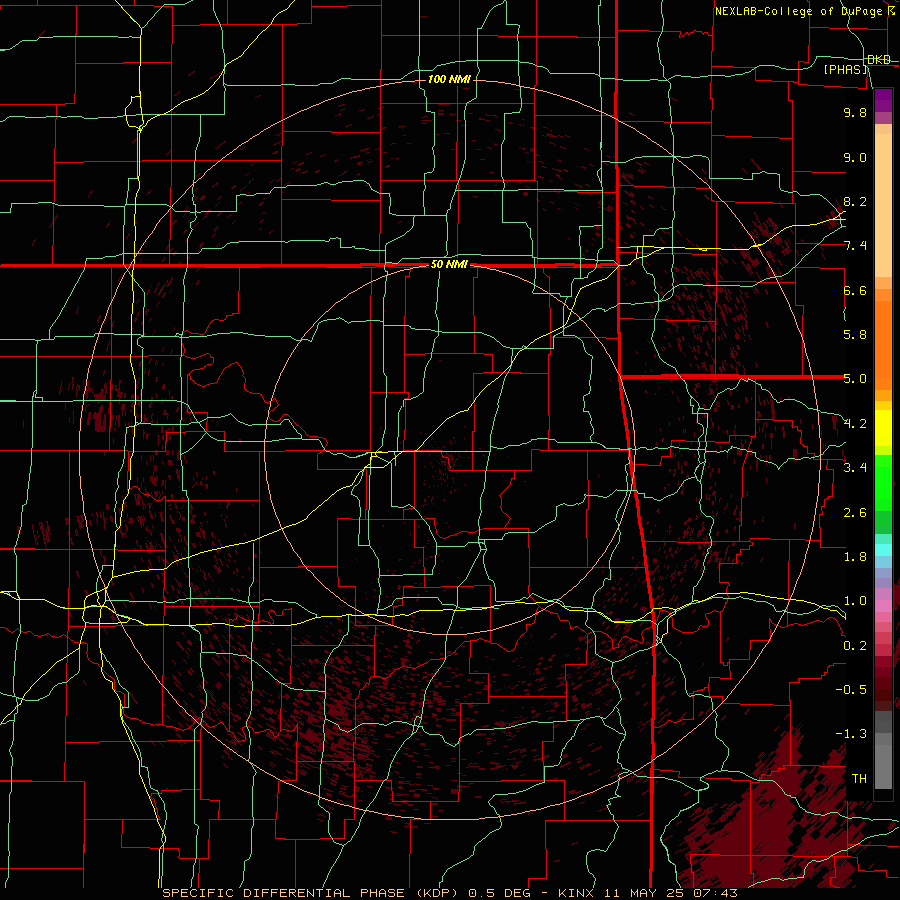Click the bright green color bar segment

(883, 483)
